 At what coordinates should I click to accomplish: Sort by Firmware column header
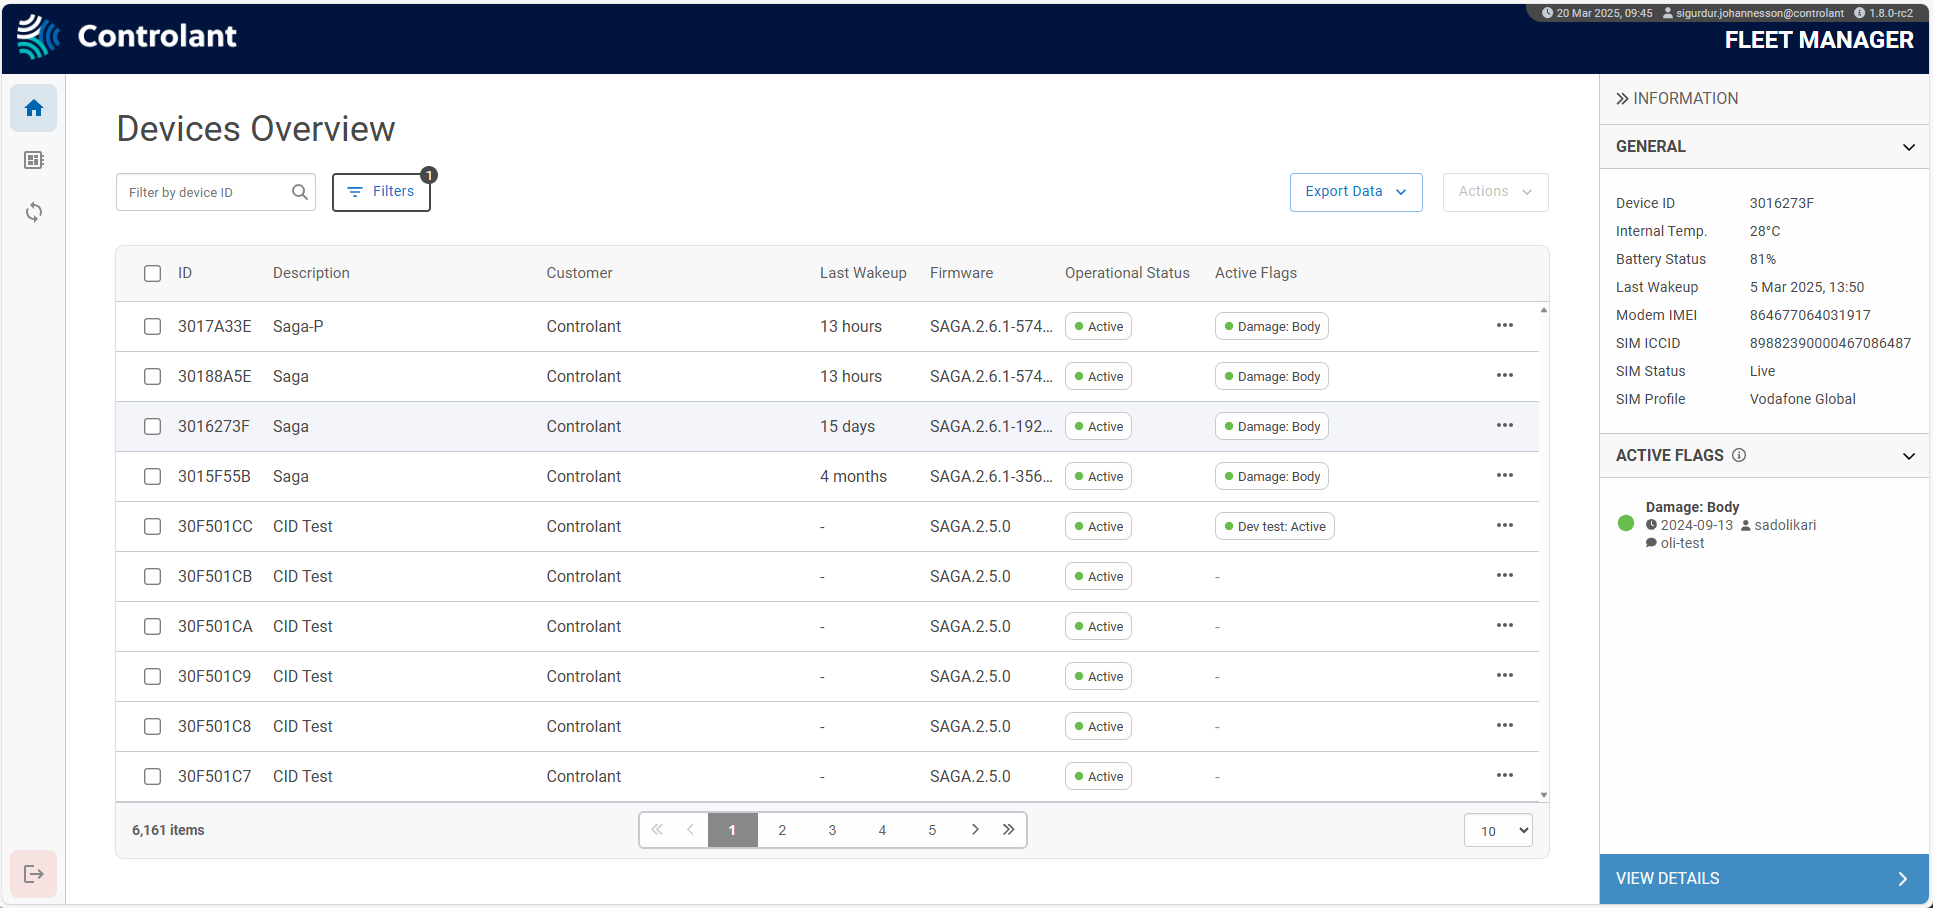(961, 273)
